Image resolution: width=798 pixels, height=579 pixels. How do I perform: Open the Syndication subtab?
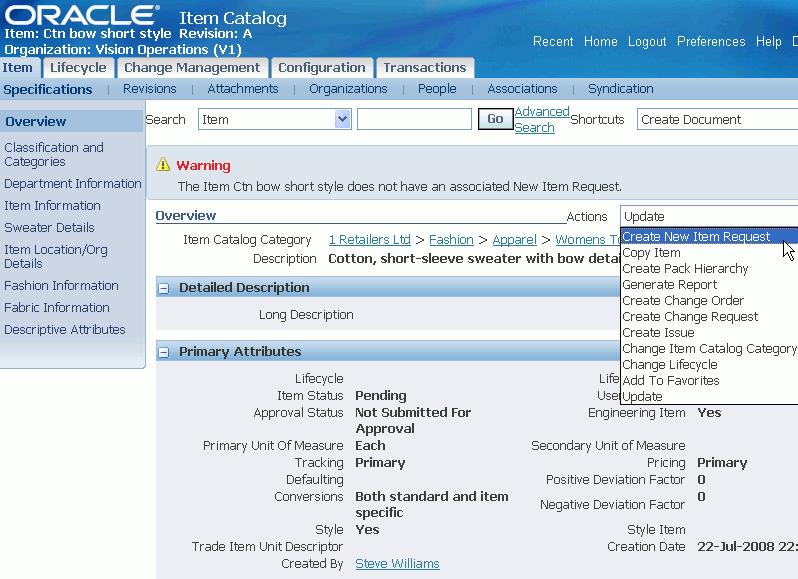tap(621, 89)
